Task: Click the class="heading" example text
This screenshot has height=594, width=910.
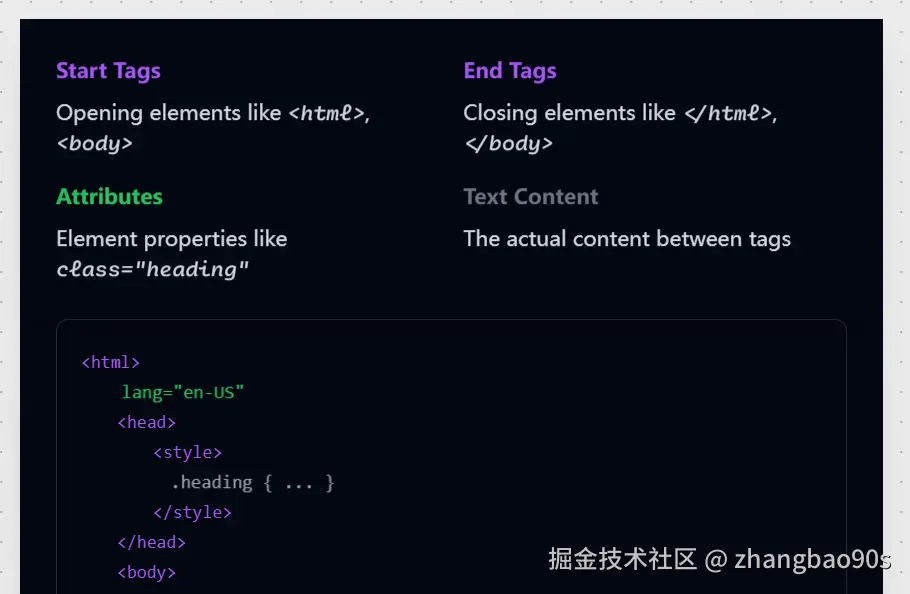Action: coord(152,269)
